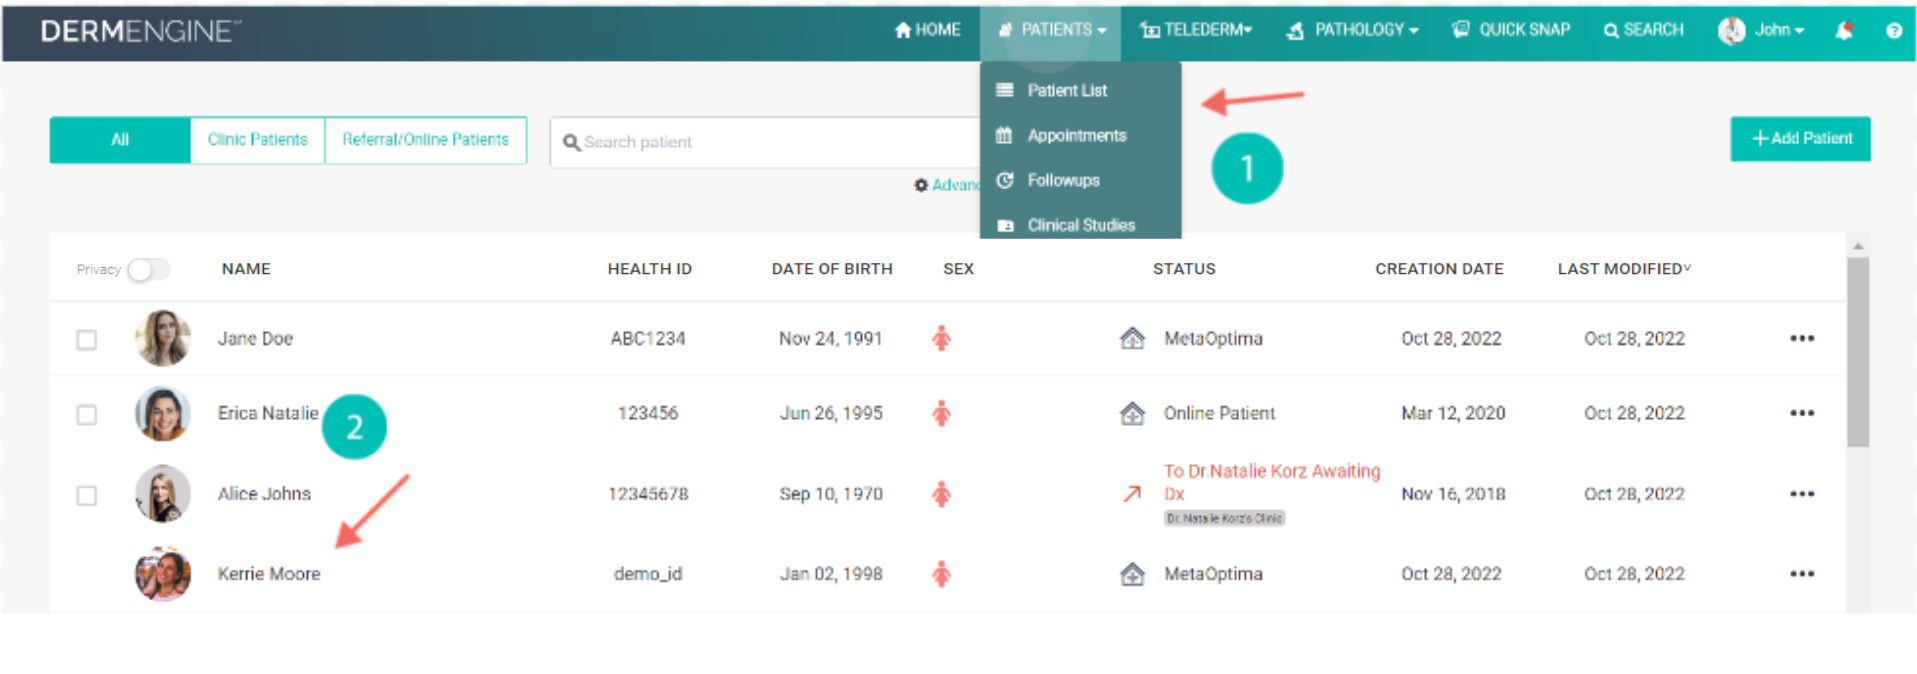Click the referral arrow icon for Alice Johns

[x=1131, y=494]
